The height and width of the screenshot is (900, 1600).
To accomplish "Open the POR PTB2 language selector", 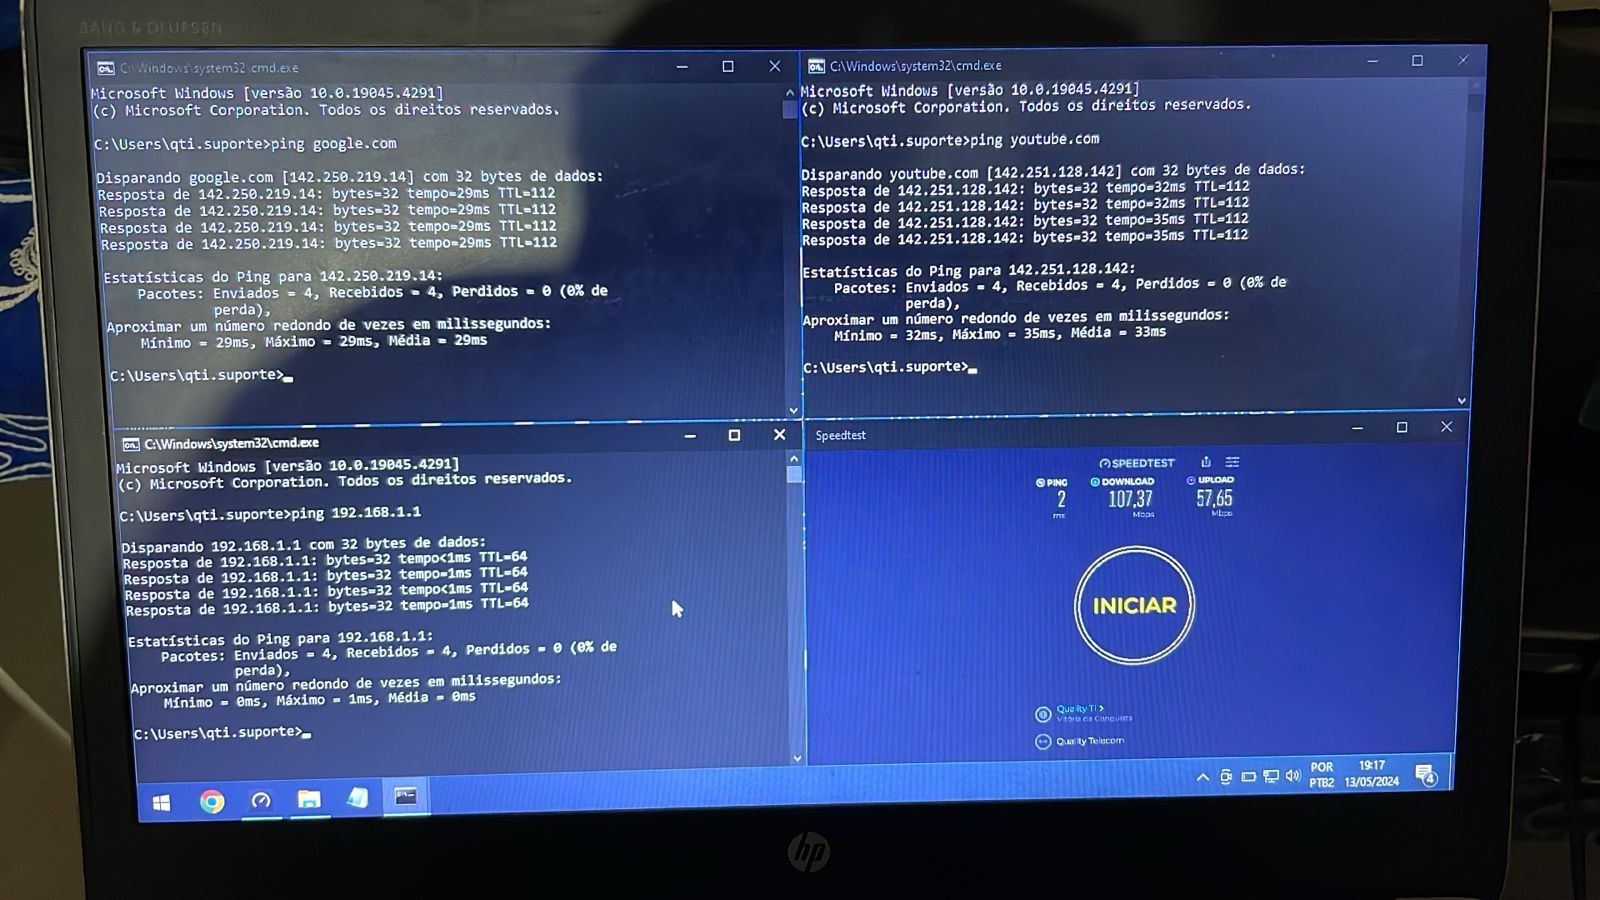I will click(x=1322, y=775).
